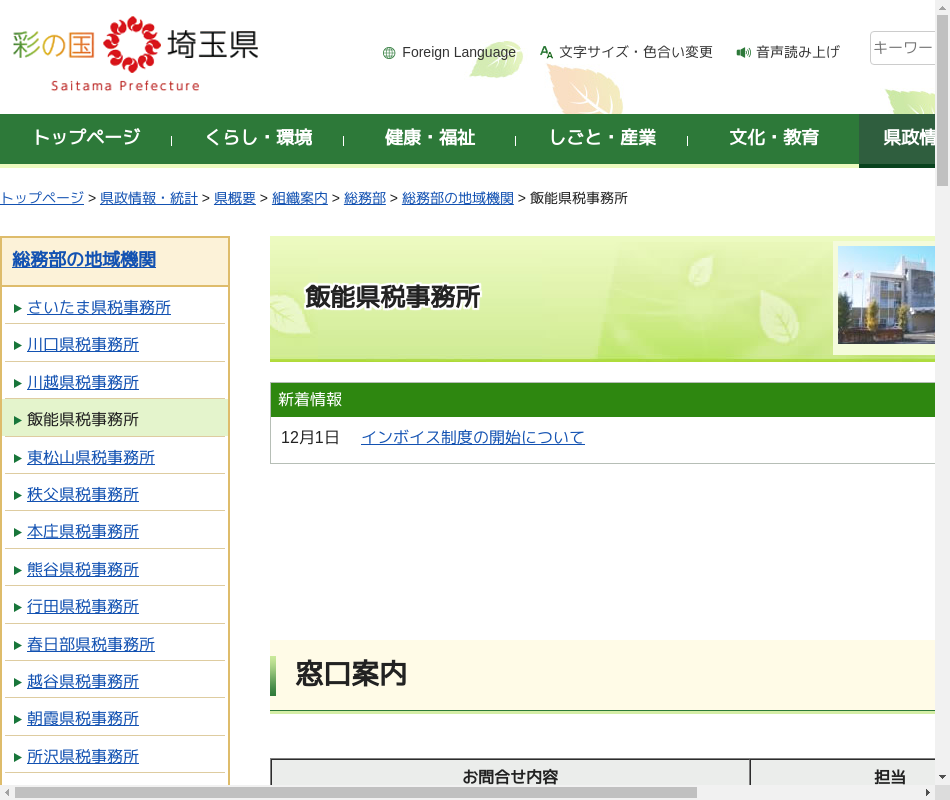Image resolution: width=950 pixels, height=800 pixels.
Task: Open the 総務部の地域機関 sidebar heading
Action: tap(84, 260)
